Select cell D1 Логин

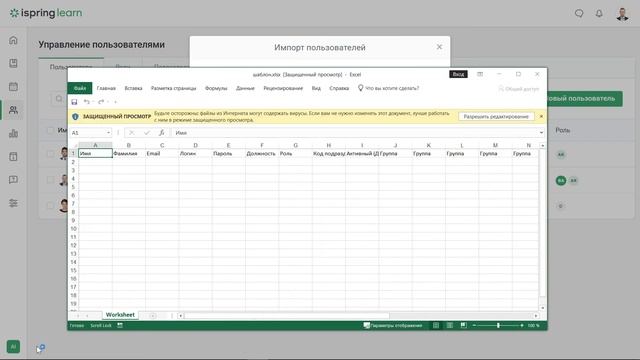pos(196,153)
